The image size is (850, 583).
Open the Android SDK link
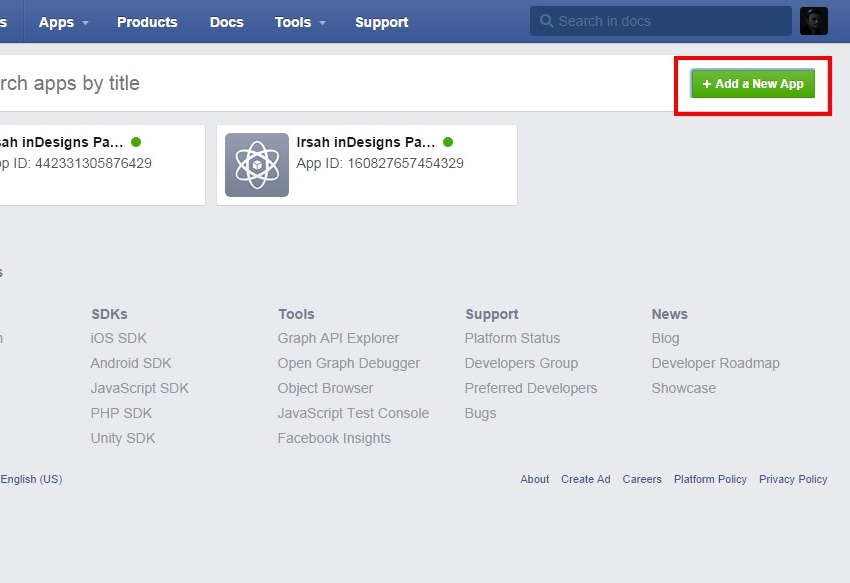131,363
